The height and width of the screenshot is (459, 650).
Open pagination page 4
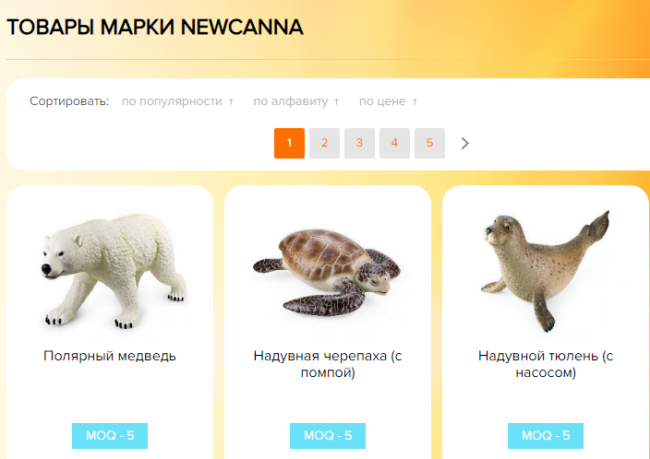coord(395,143)
